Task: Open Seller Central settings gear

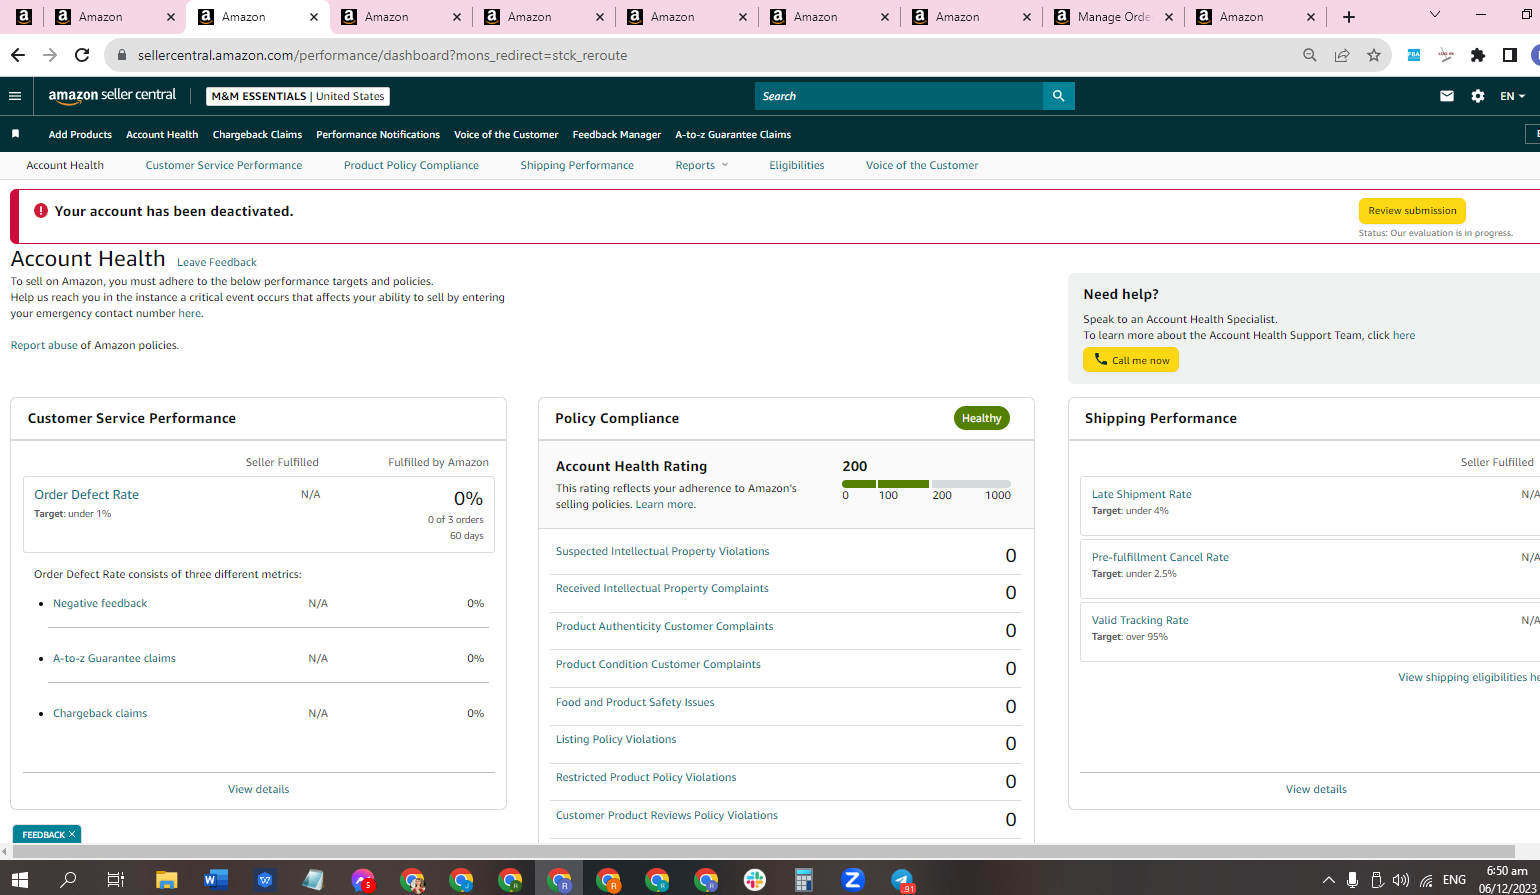Action: pyautogui.click(x=1478, y=96)
